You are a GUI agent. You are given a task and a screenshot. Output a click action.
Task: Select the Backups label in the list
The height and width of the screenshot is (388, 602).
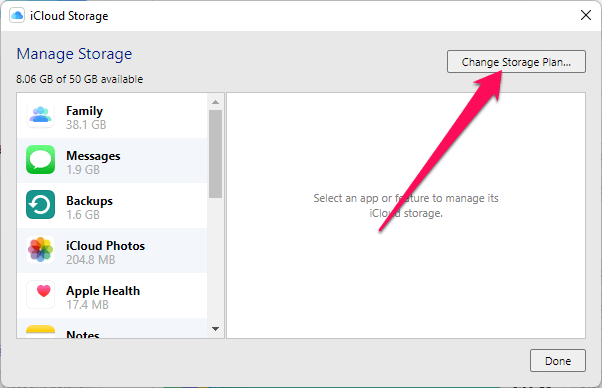[89, 201]
